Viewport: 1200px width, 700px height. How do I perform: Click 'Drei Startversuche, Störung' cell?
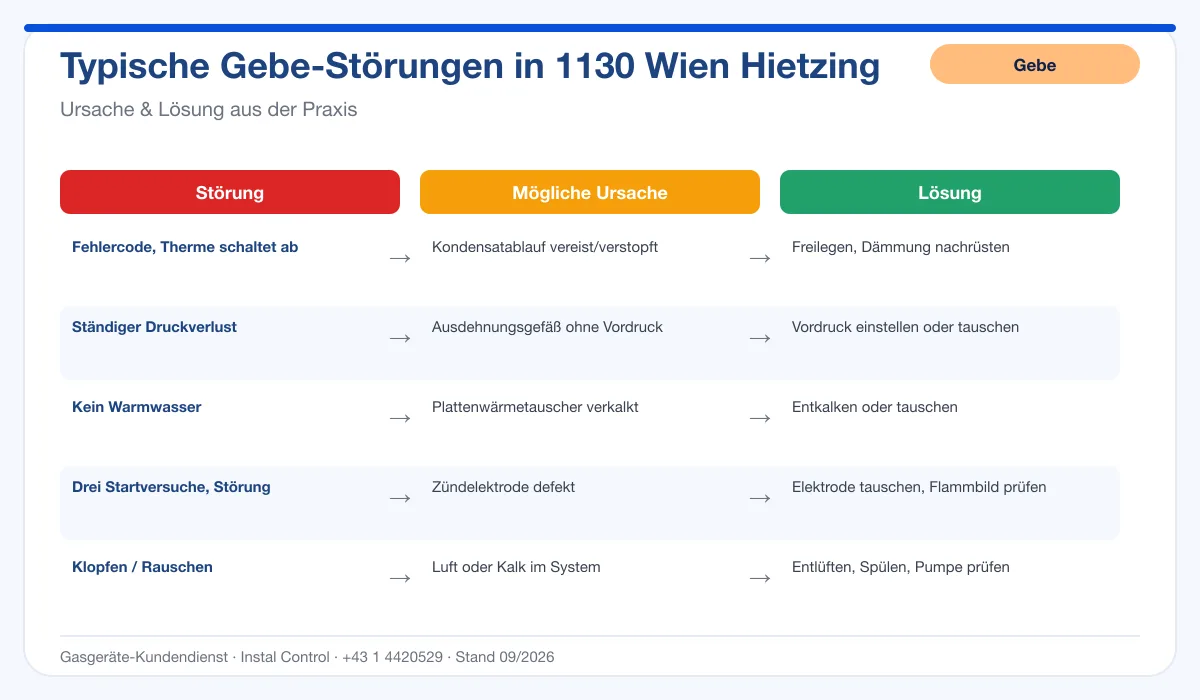(x=171, y=487)
